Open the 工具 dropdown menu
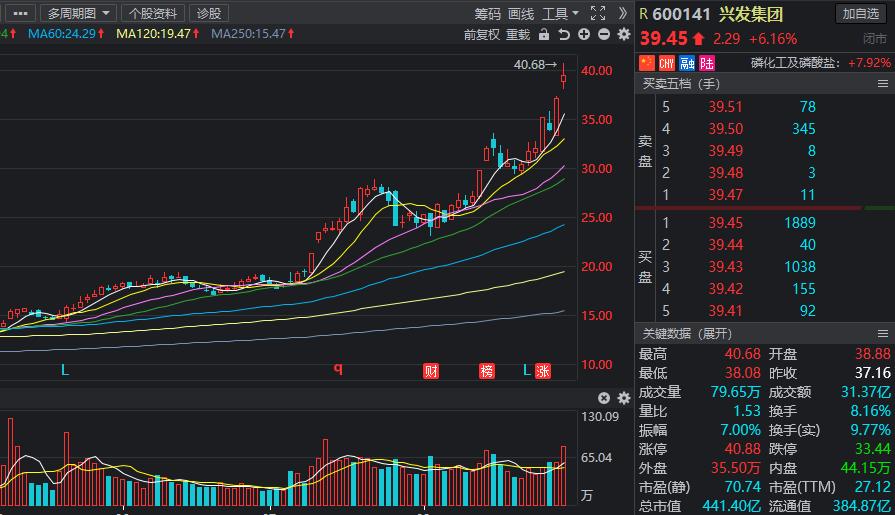 pos(560,13)
